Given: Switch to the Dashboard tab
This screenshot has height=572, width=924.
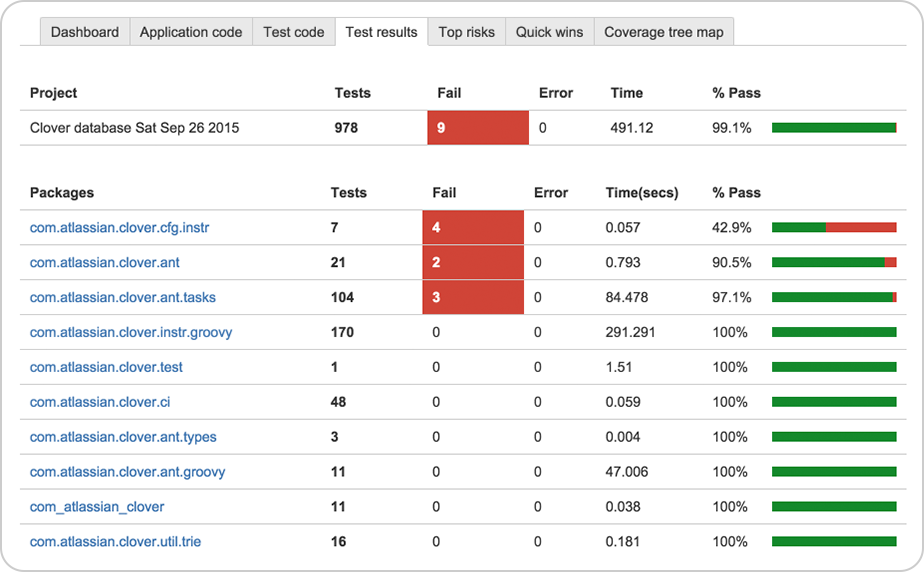Looking at the screenshot, I should coord(85,32).
